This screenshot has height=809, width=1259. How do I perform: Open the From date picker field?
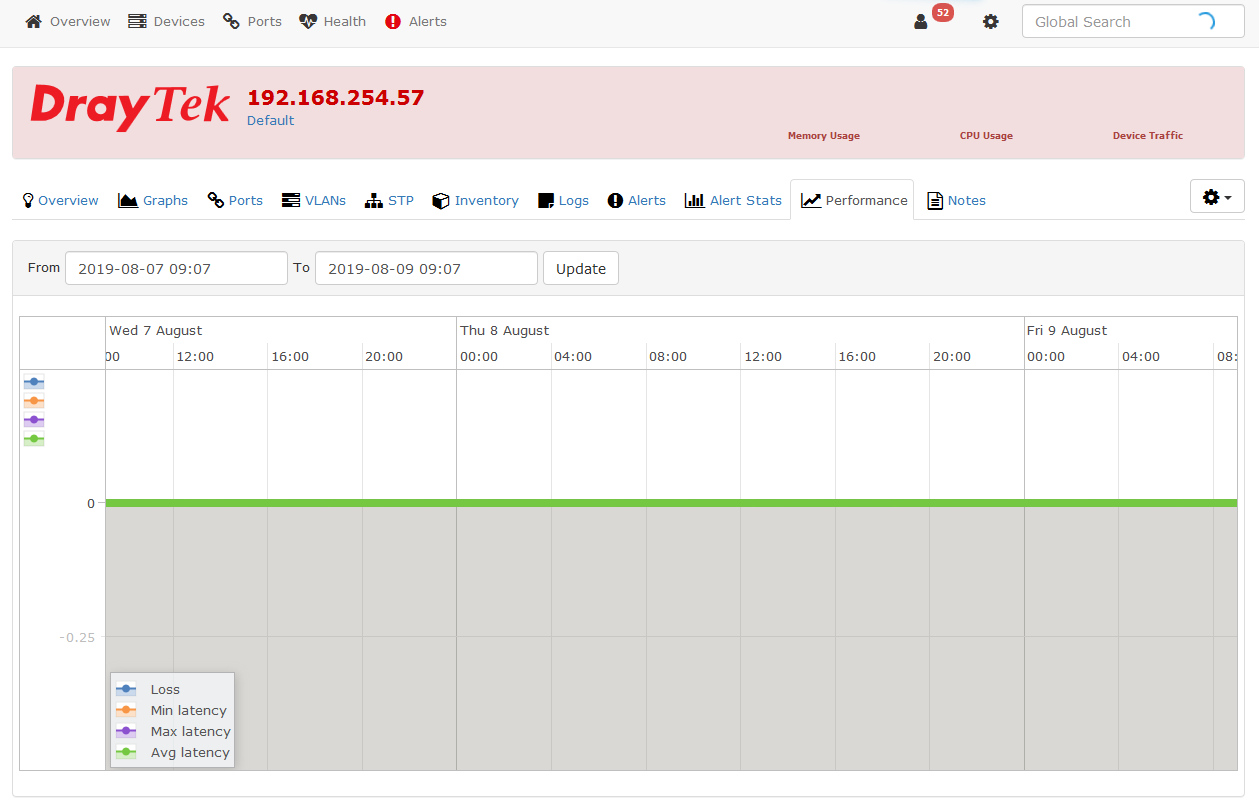tap(176, 268)
